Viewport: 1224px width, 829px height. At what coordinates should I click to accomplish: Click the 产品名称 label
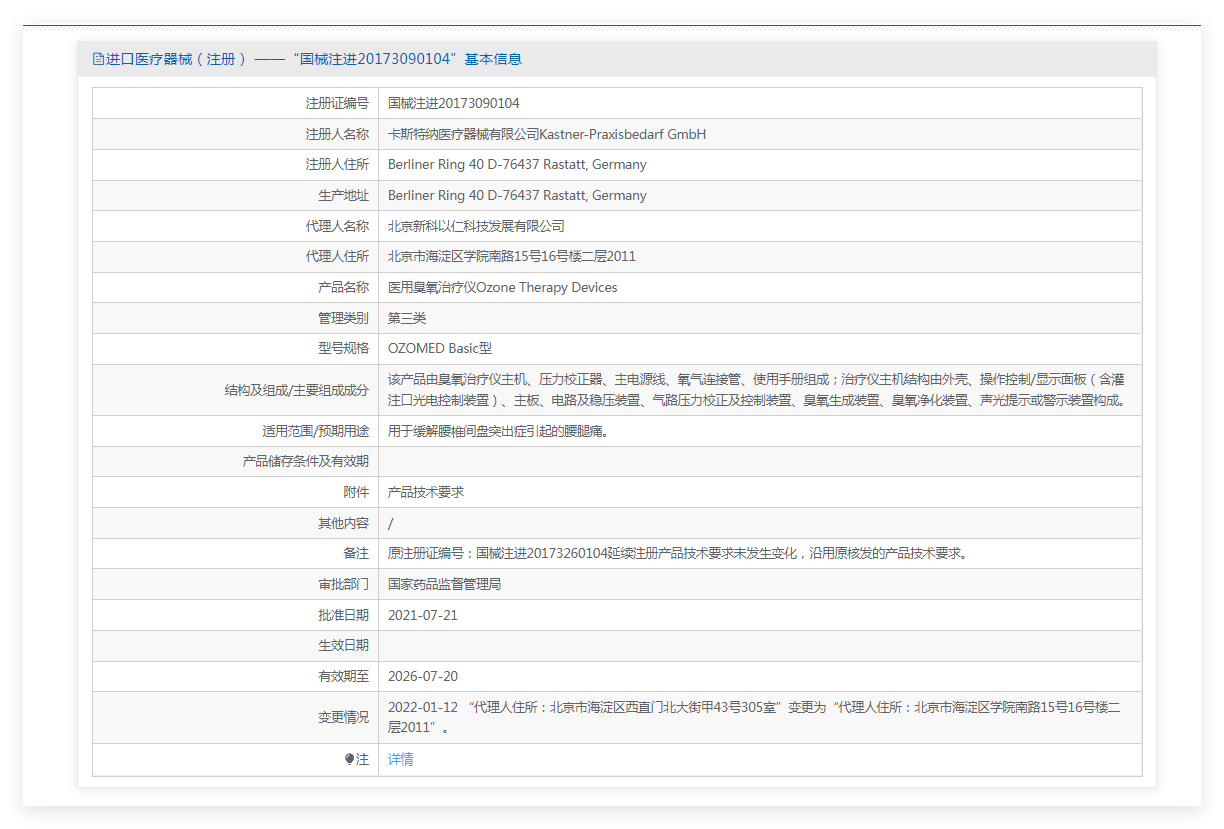343,287
